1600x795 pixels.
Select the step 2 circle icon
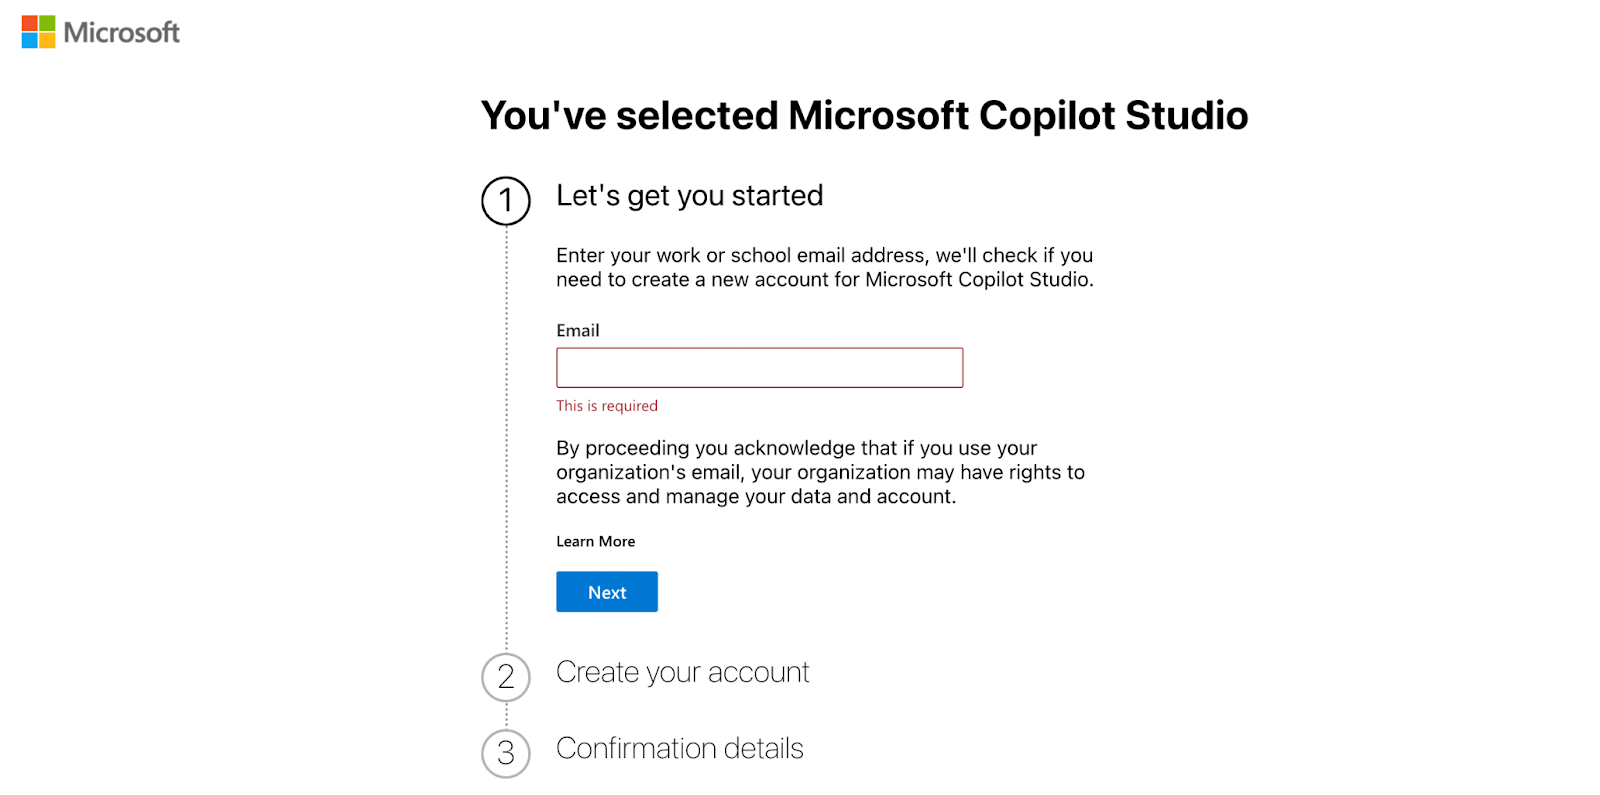[506, 677]
